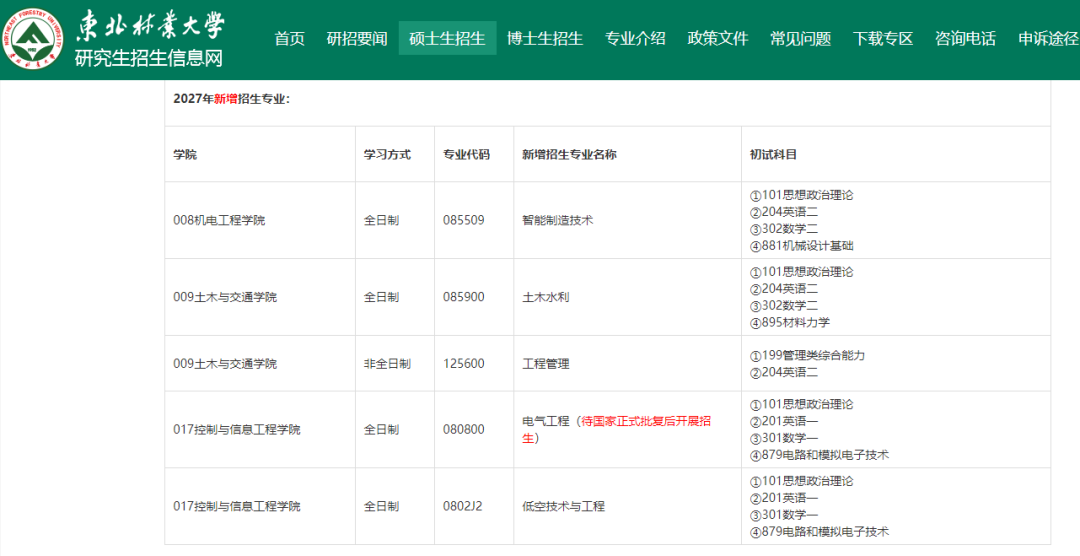Click the code 080800
This screenshot has height=556, width=1080.
(464, 430)
